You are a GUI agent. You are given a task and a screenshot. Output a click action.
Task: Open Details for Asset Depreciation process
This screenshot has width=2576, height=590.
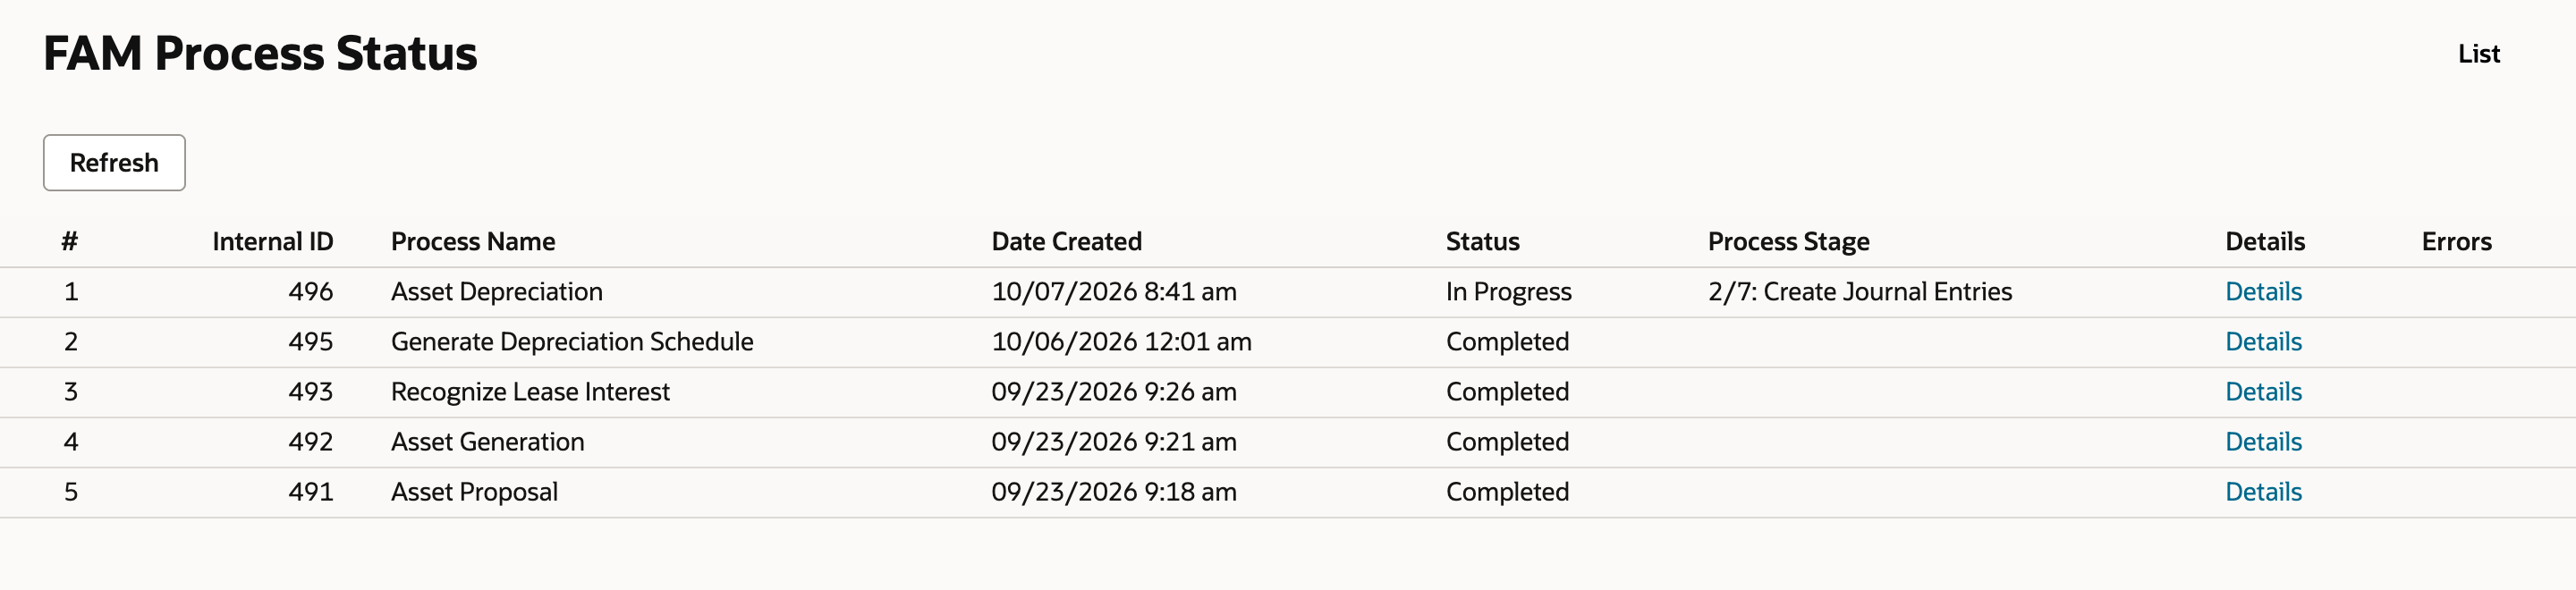click(2263, 291)
